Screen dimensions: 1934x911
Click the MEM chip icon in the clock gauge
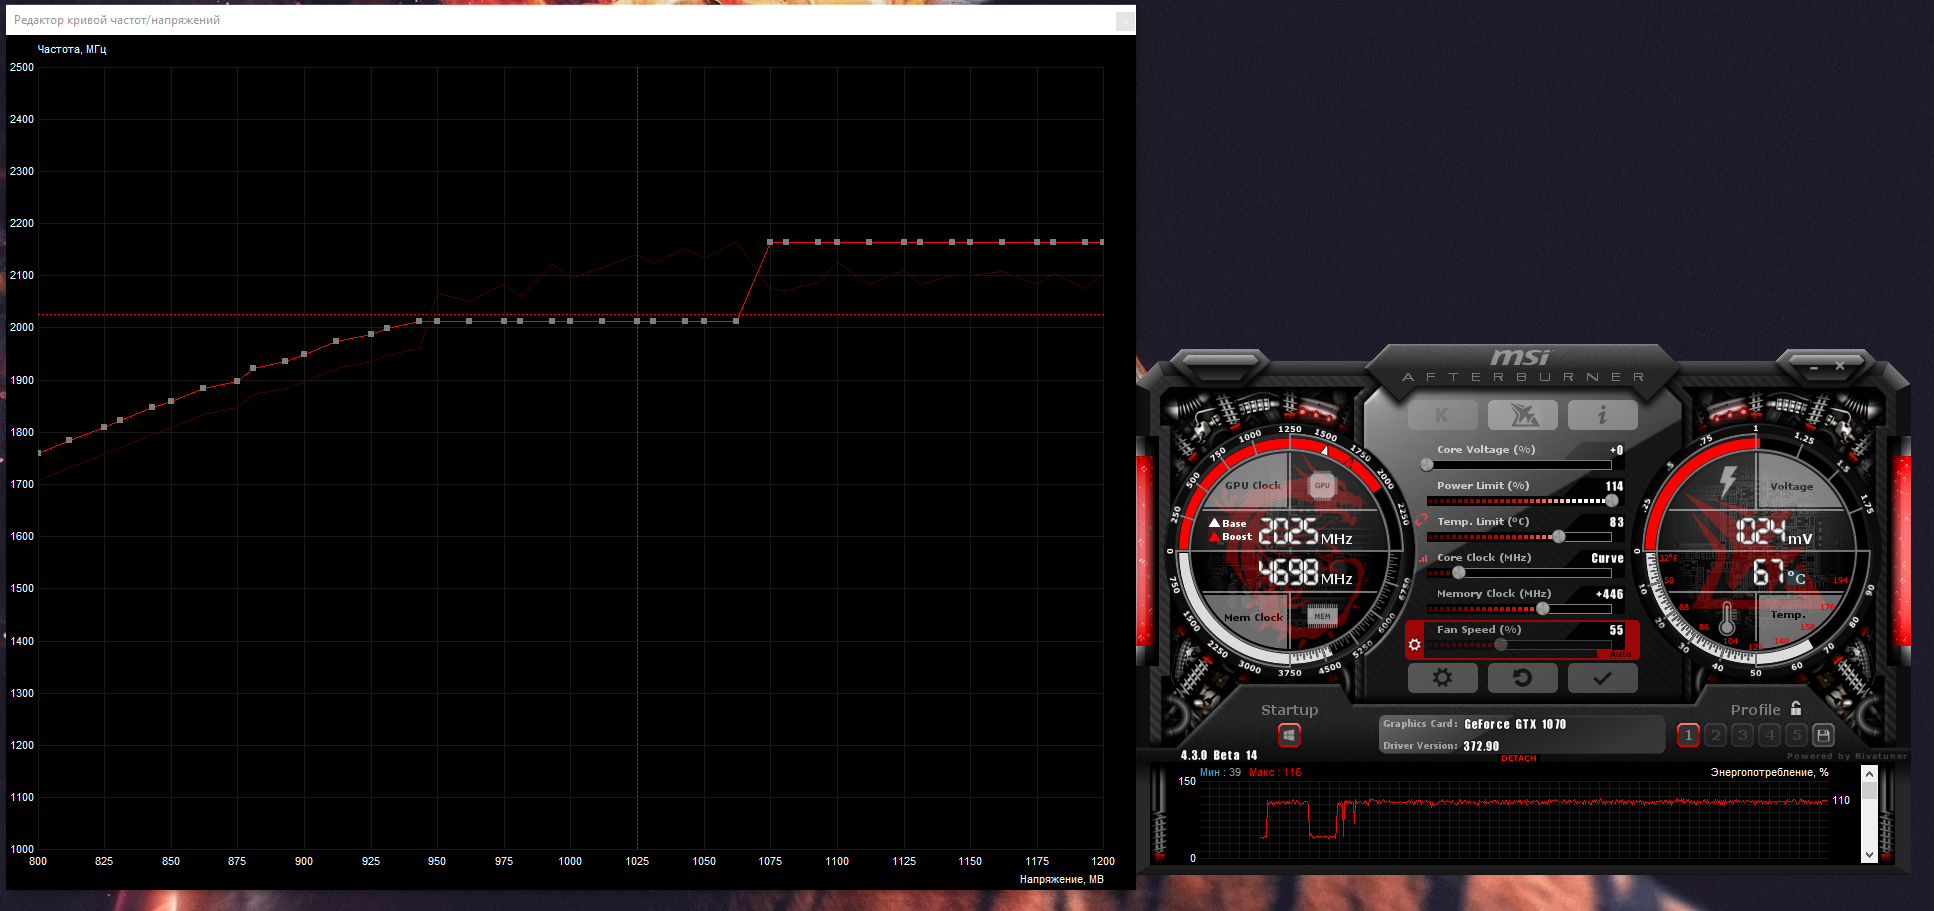tap(1322, 616)
